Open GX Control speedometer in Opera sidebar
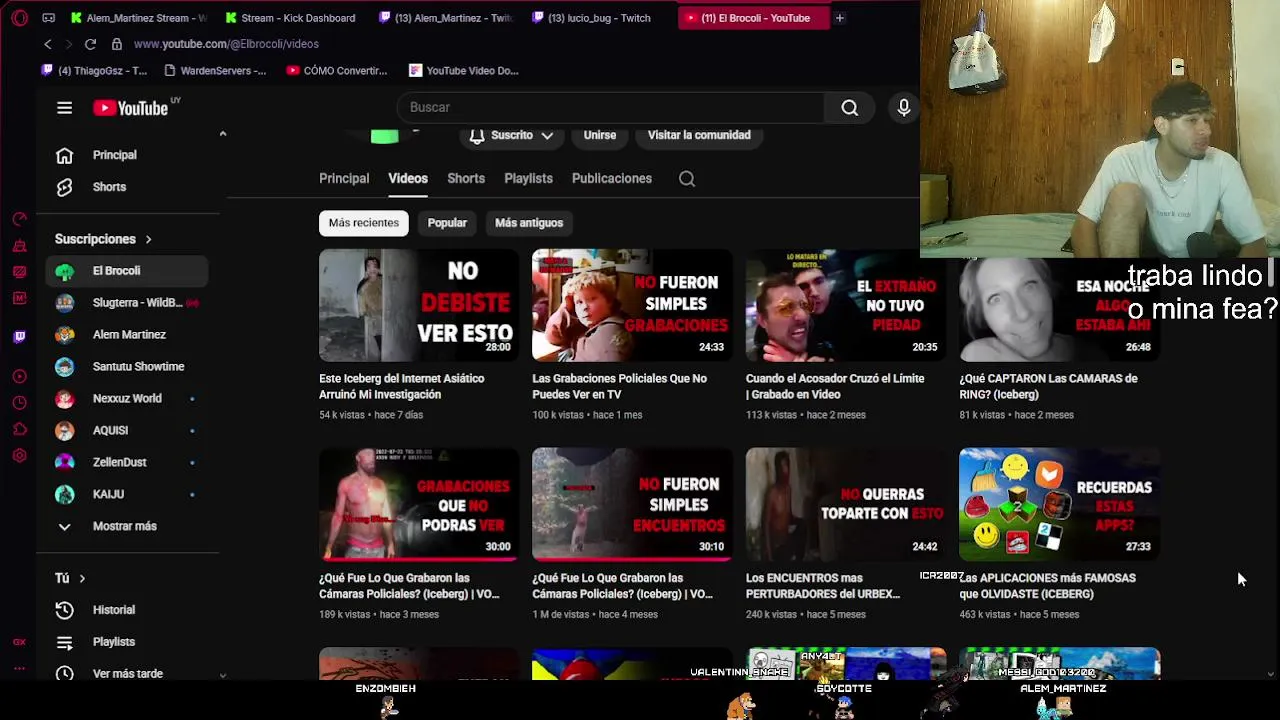1280x720 pixels. [19, 219]
